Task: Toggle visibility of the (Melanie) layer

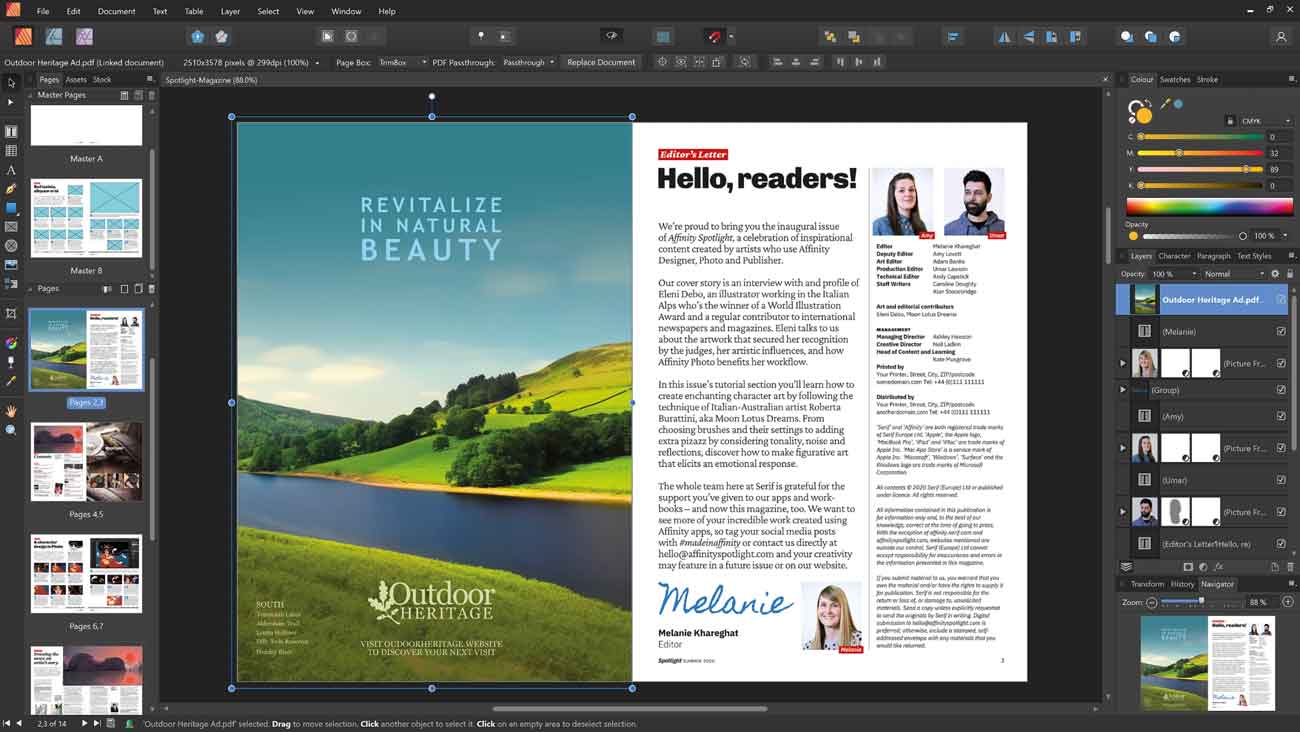Action: (x=1281, y=330)
